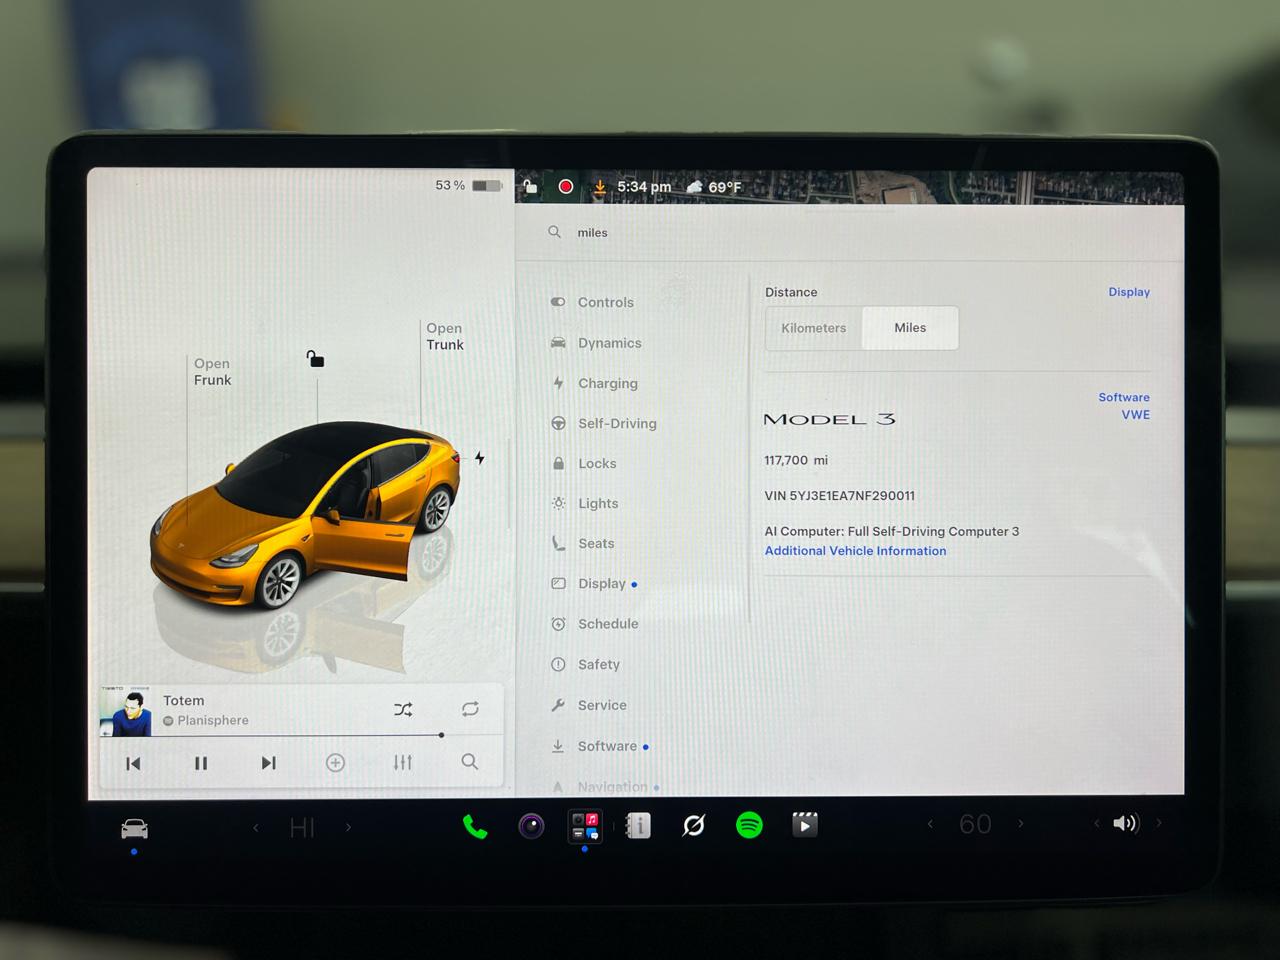This screenshot has height=960, width=1280.
Task: Tap the battery indicator icon
Action: tap(487, 186)
